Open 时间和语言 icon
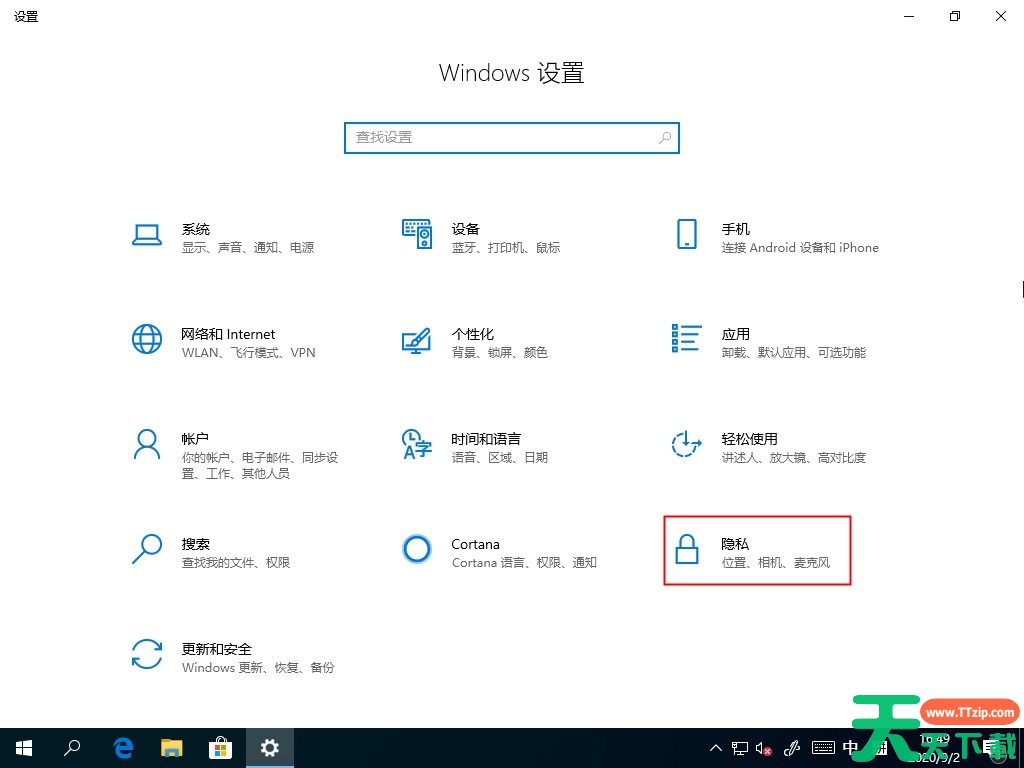 416,444
